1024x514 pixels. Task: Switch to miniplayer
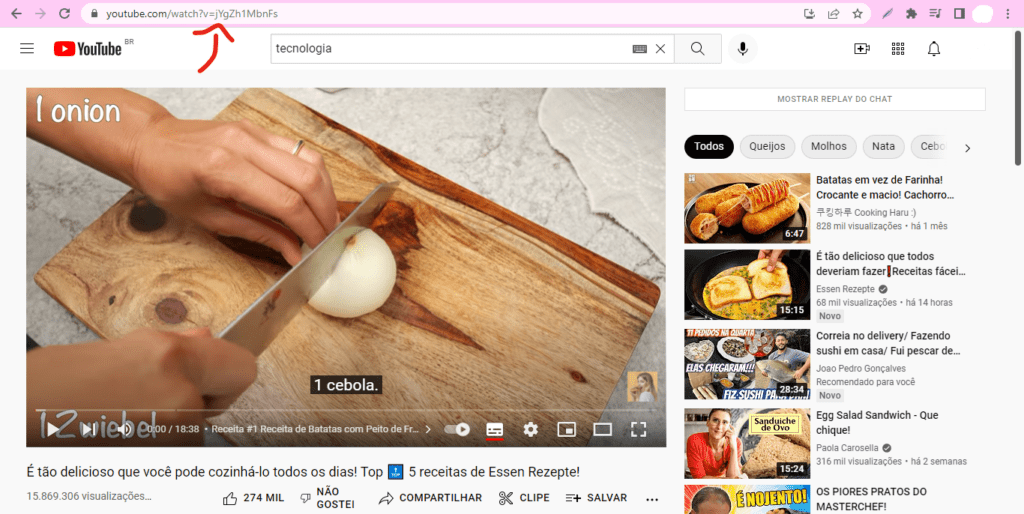(566, 429)
